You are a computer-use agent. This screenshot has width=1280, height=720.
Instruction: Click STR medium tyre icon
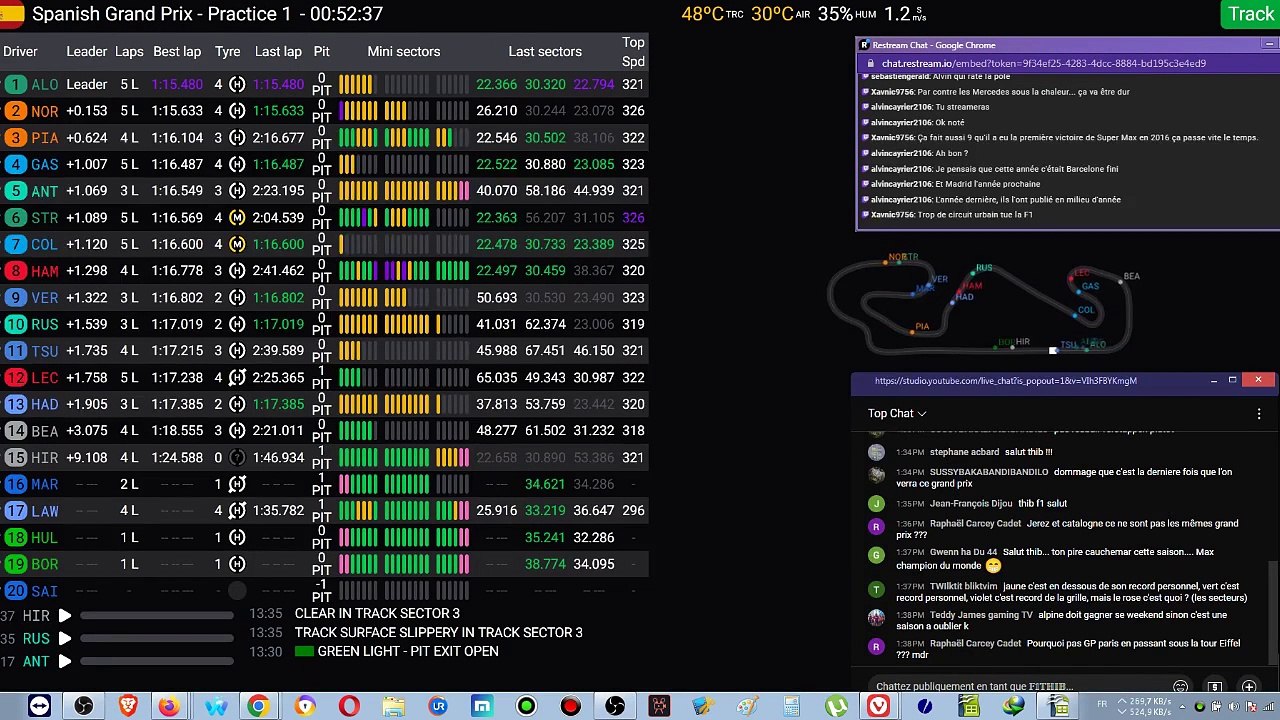tap(237, 217)
